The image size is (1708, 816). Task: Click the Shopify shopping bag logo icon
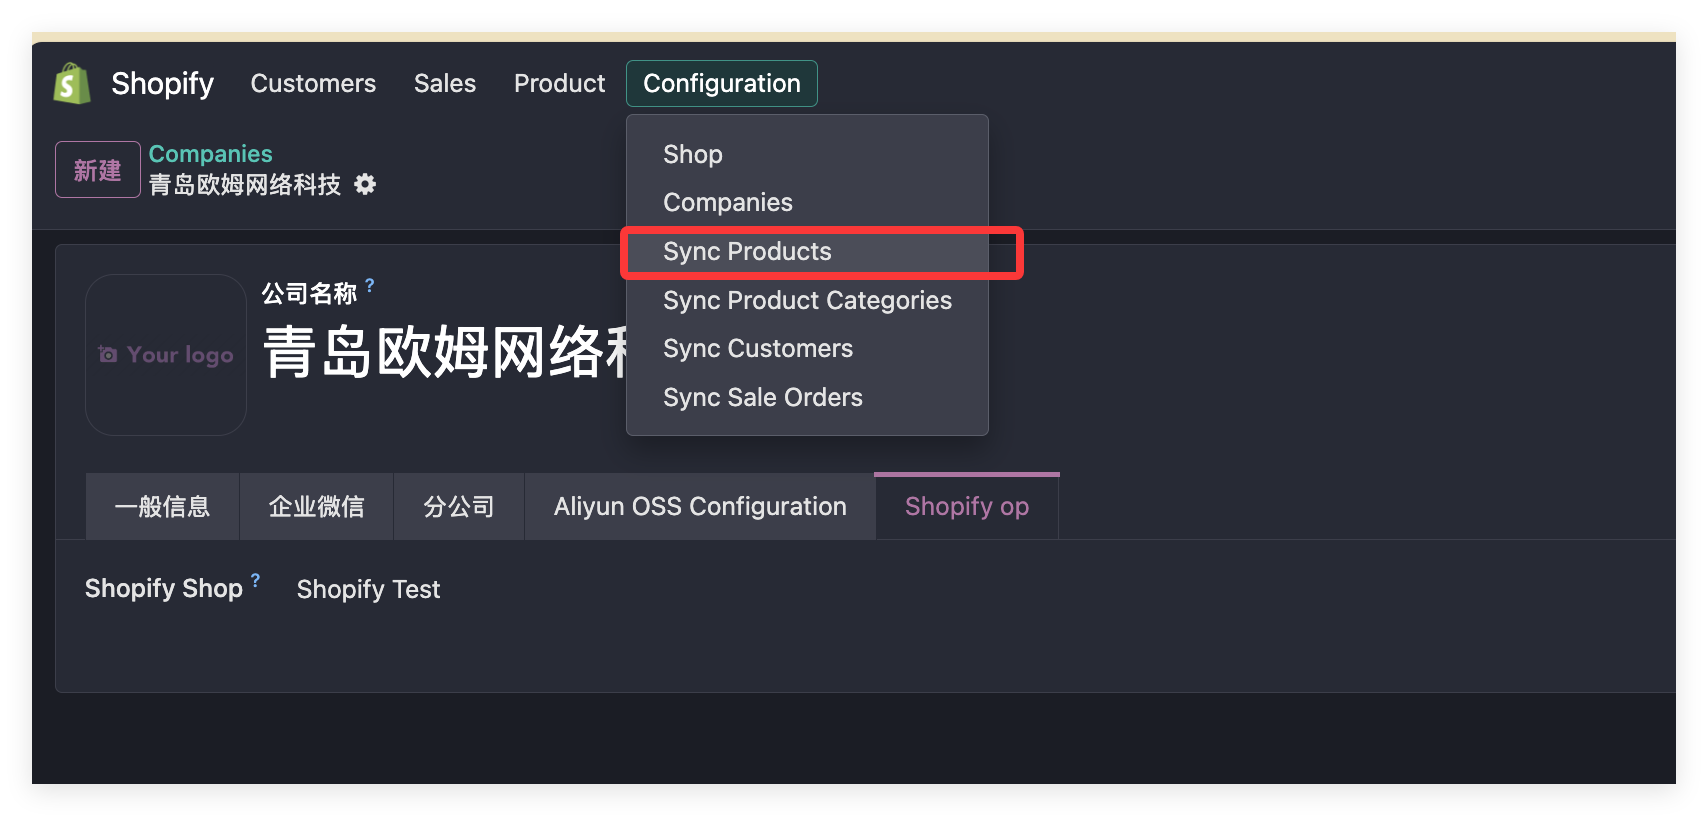[69, 83]
